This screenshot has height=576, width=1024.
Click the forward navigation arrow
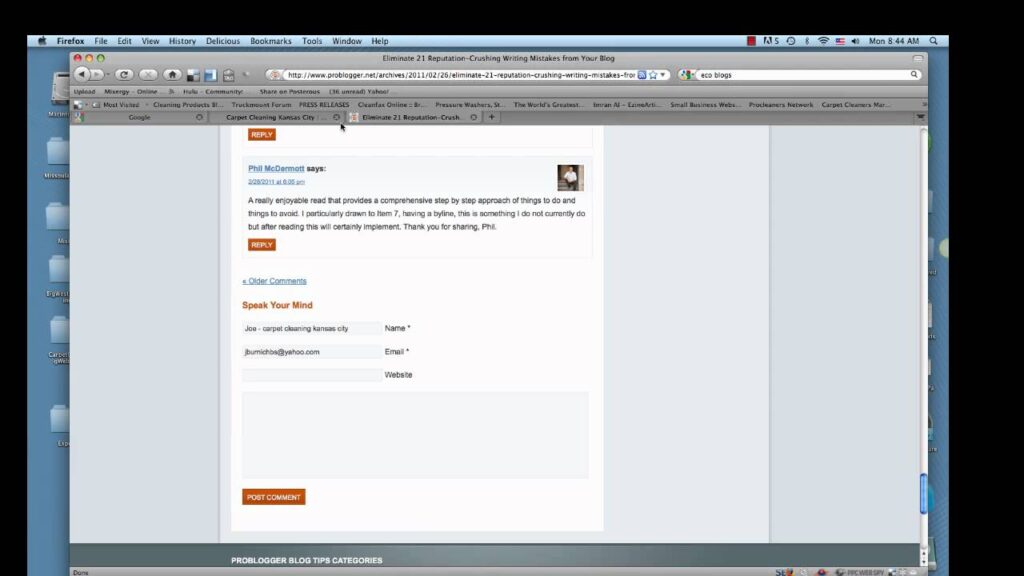[x=97, y=74]
